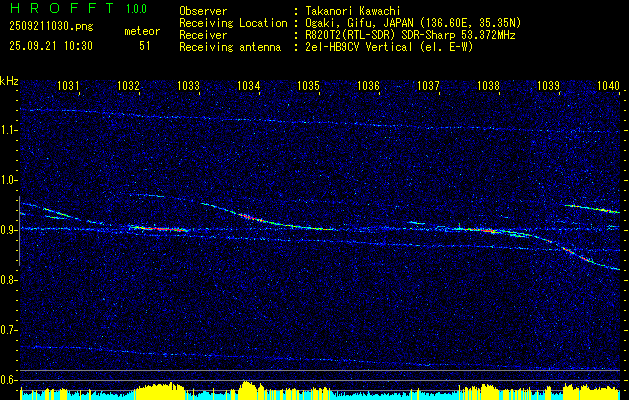Viewport: 629px width, 400px height.
Task: Click the 1032 time marker
Action: pyautogui.click(x=128, y=85)
